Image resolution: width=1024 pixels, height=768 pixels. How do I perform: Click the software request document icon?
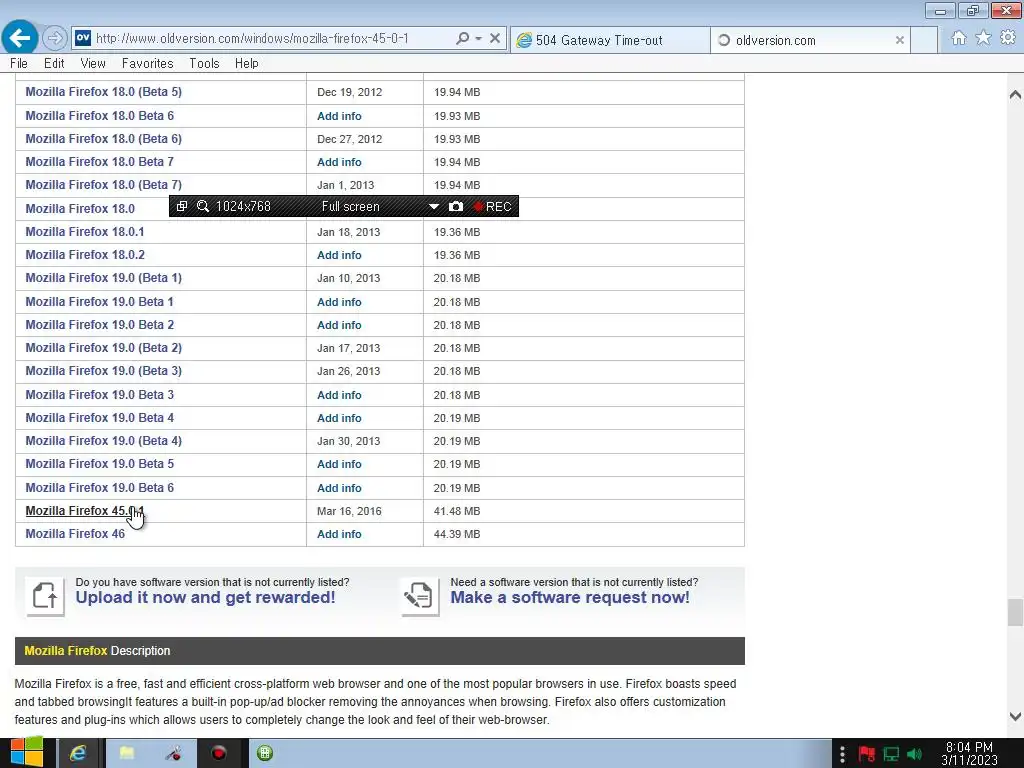coord(419,596)
